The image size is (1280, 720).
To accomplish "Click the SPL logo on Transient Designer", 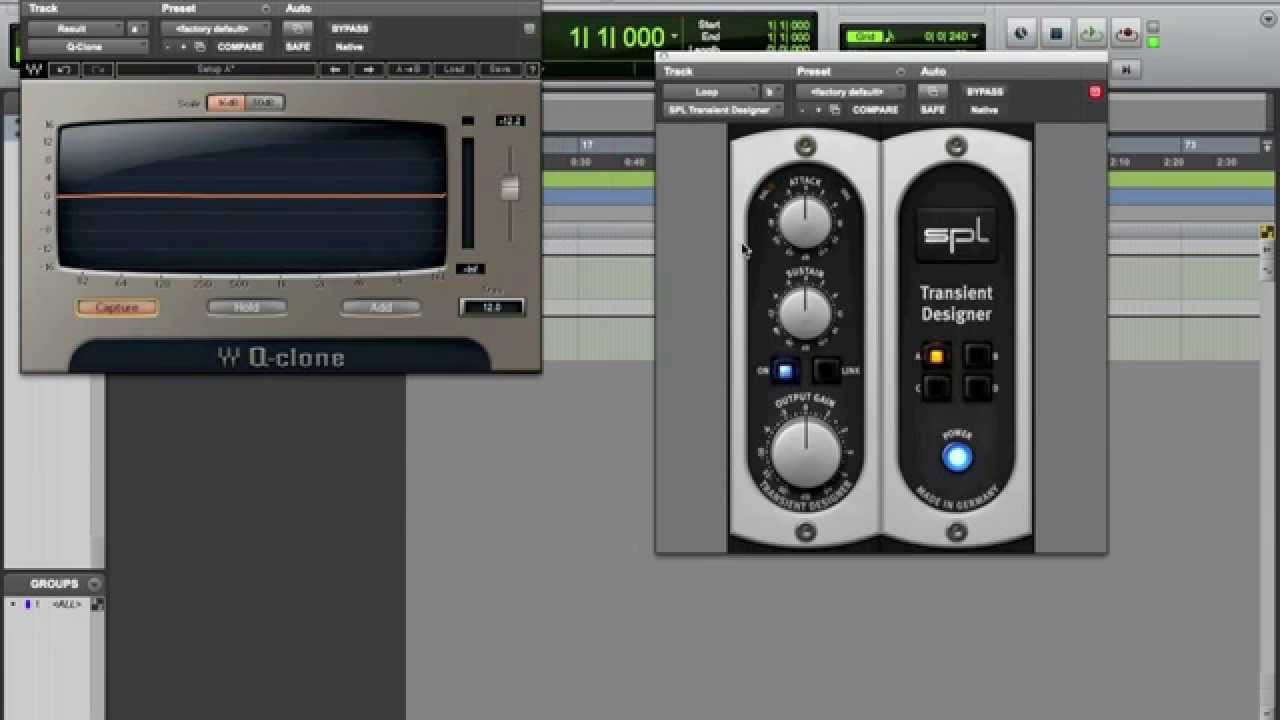I will 956,236.
